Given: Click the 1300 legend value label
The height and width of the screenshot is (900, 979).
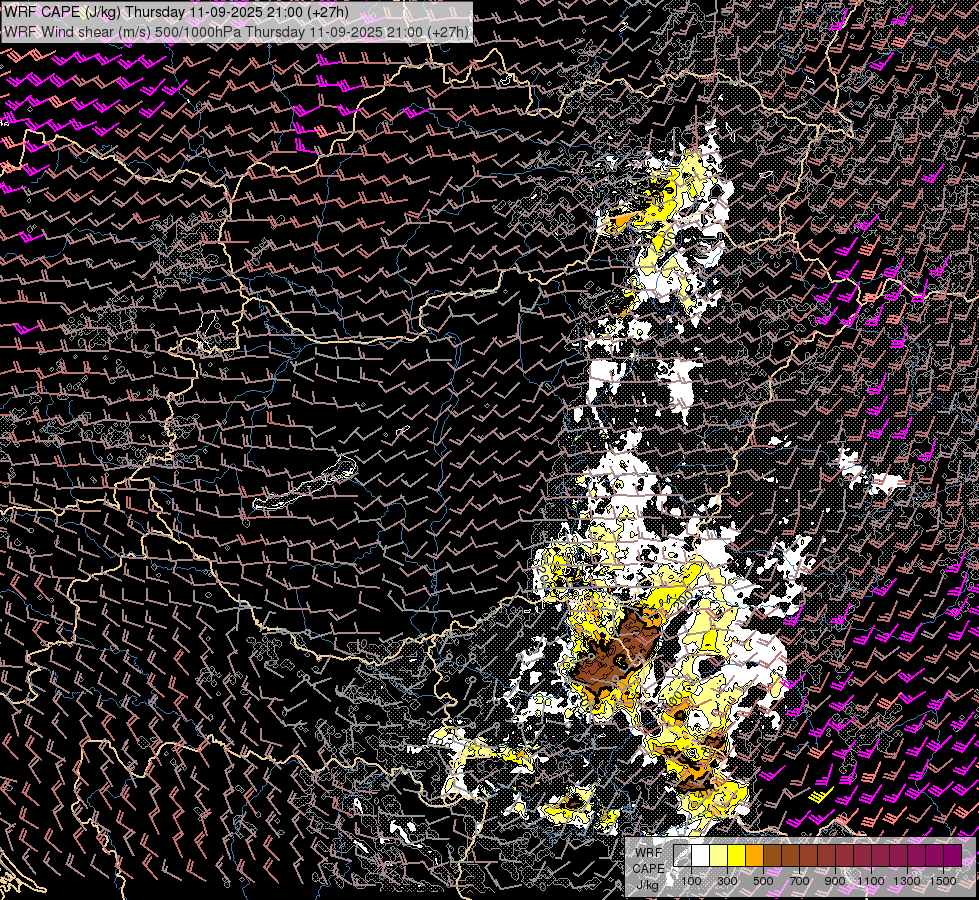Looking at the screenshot, I should [907, 881].
